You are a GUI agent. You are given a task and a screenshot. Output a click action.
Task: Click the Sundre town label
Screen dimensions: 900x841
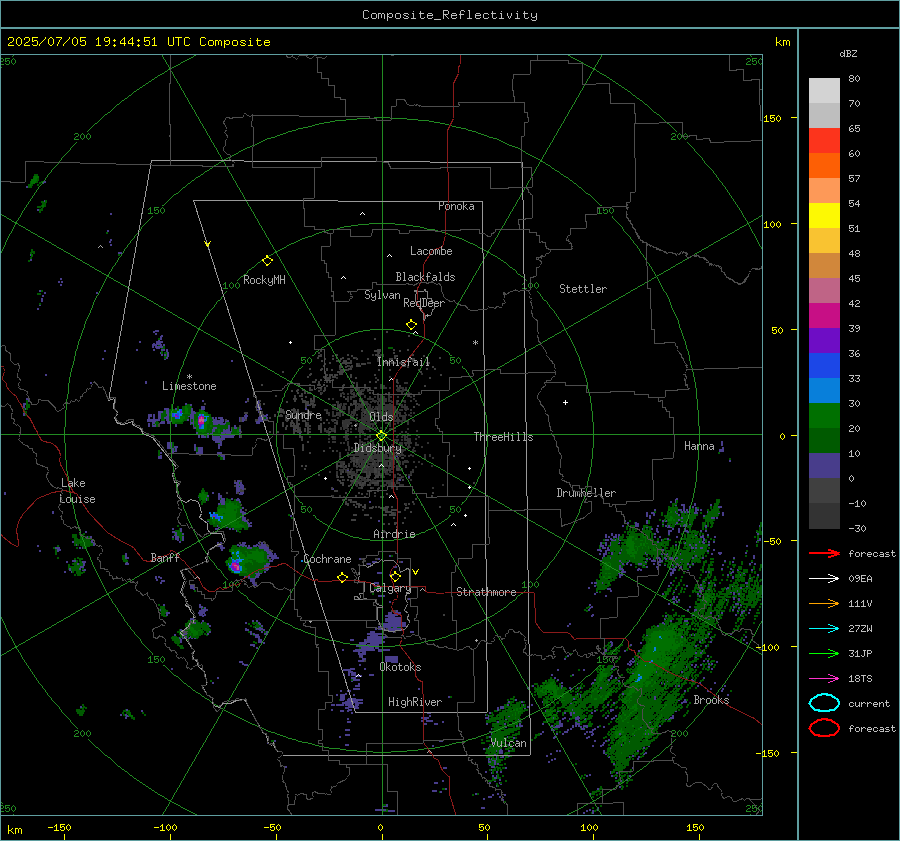[303, 414]
